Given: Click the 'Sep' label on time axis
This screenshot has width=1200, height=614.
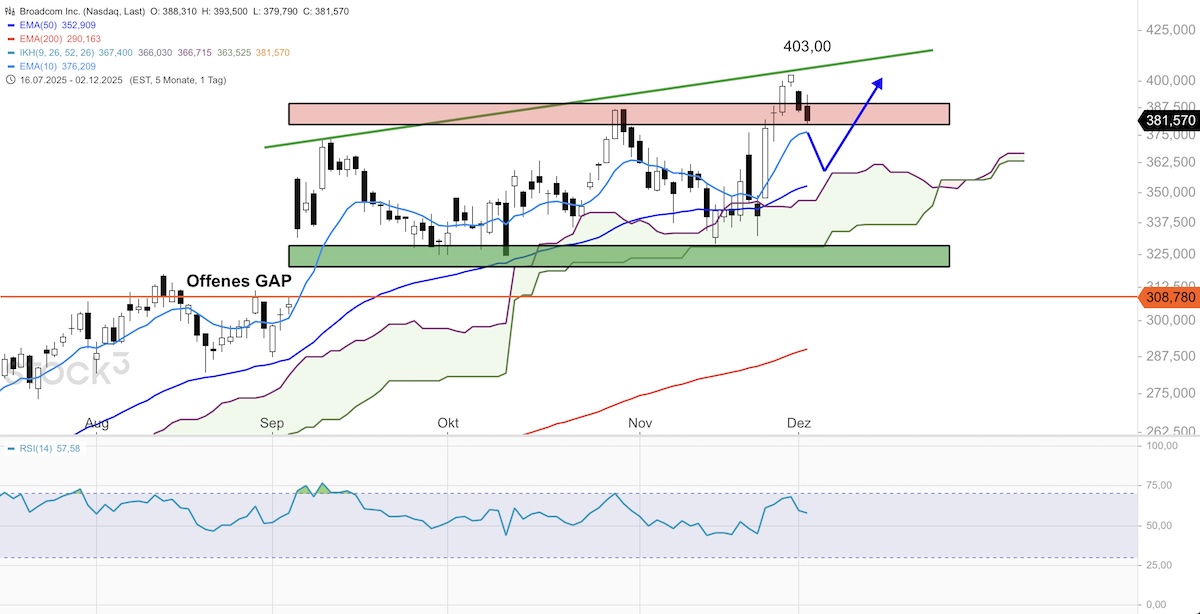Looking at the screenshot, I should [272, 424].
